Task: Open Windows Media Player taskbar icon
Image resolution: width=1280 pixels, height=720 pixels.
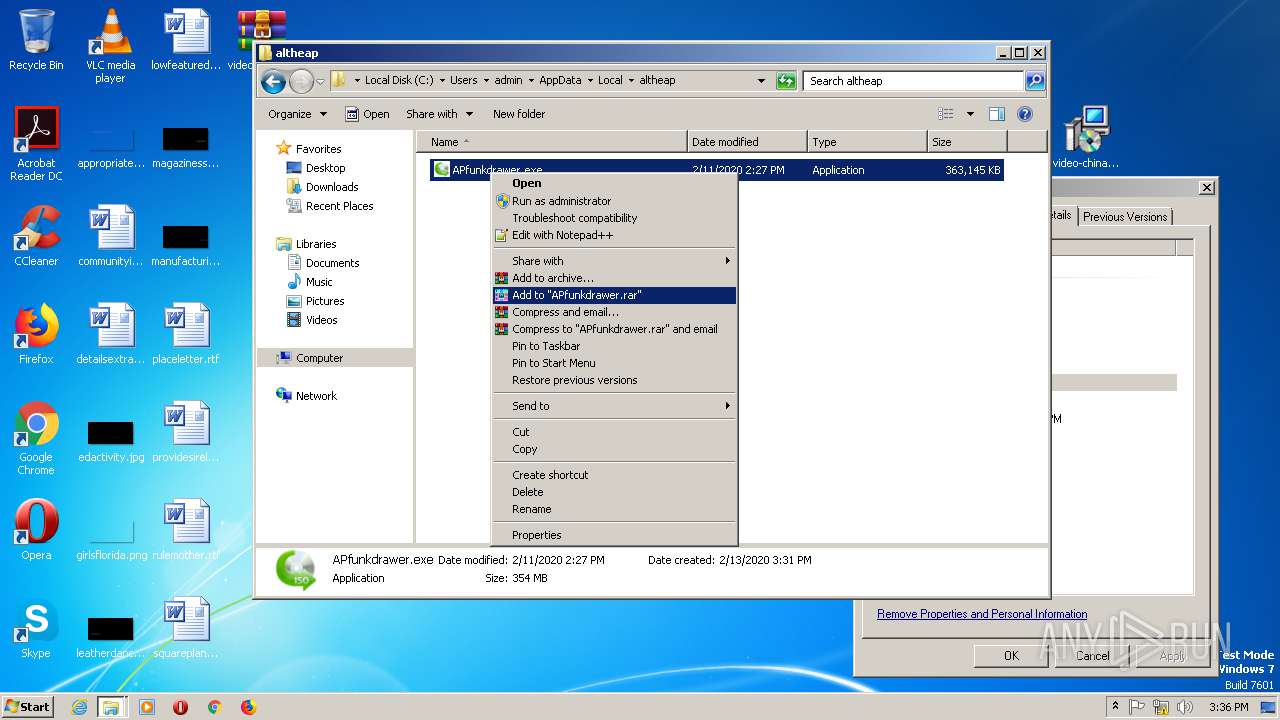Action: pos(146,707)
